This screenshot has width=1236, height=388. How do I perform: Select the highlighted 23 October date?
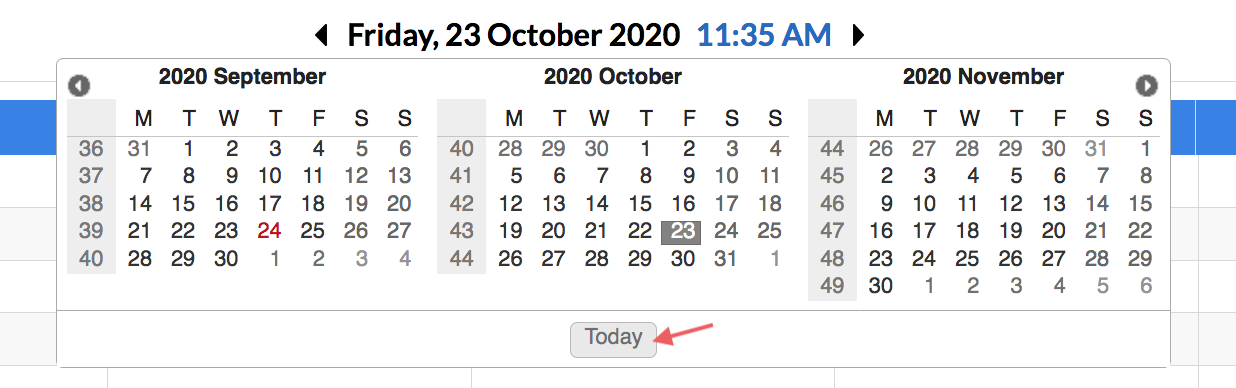683,232
